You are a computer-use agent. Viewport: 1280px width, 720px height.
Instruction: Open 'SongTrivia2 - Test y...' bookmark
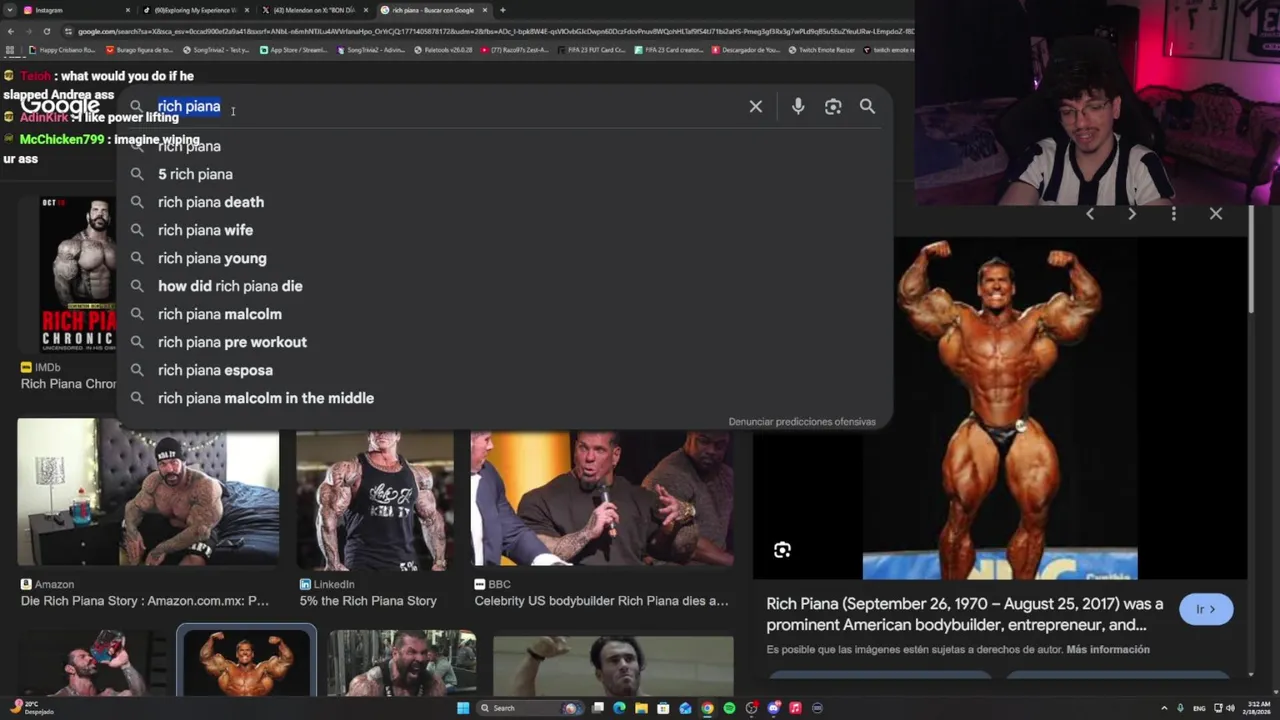(x=215, y=49)
